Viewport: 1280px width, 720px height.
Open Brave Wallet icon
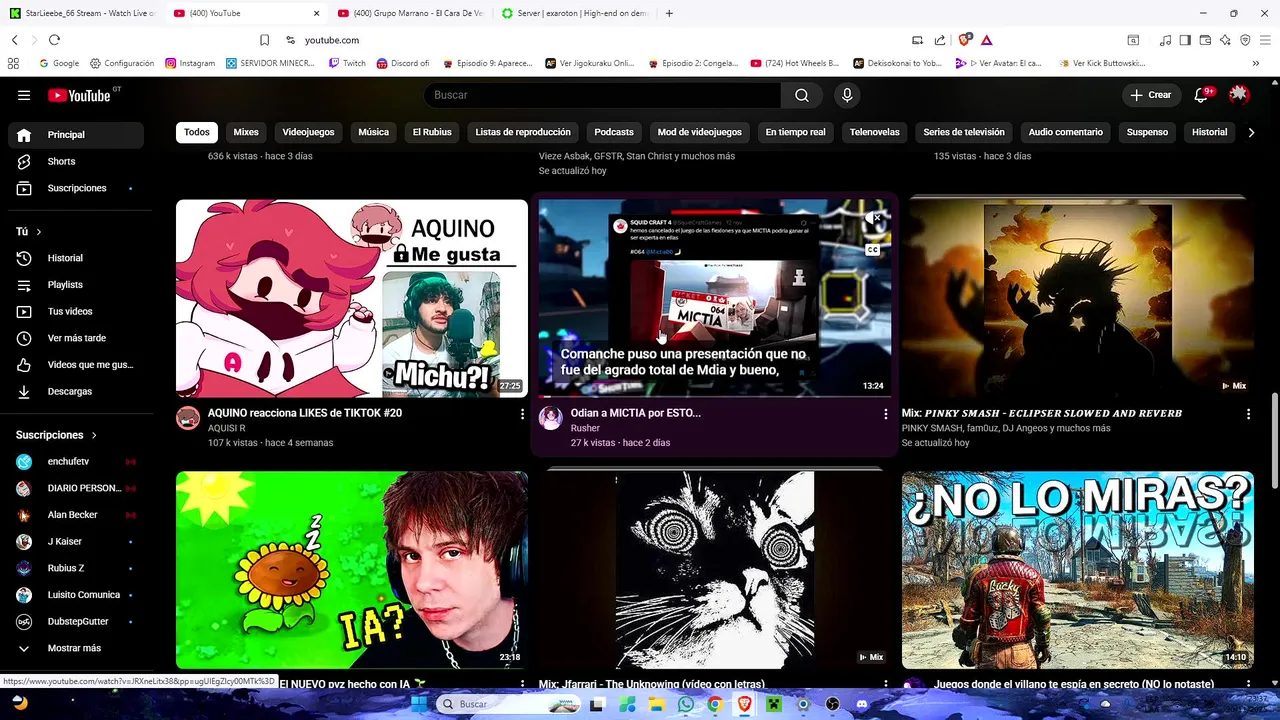coord(1205,40)
